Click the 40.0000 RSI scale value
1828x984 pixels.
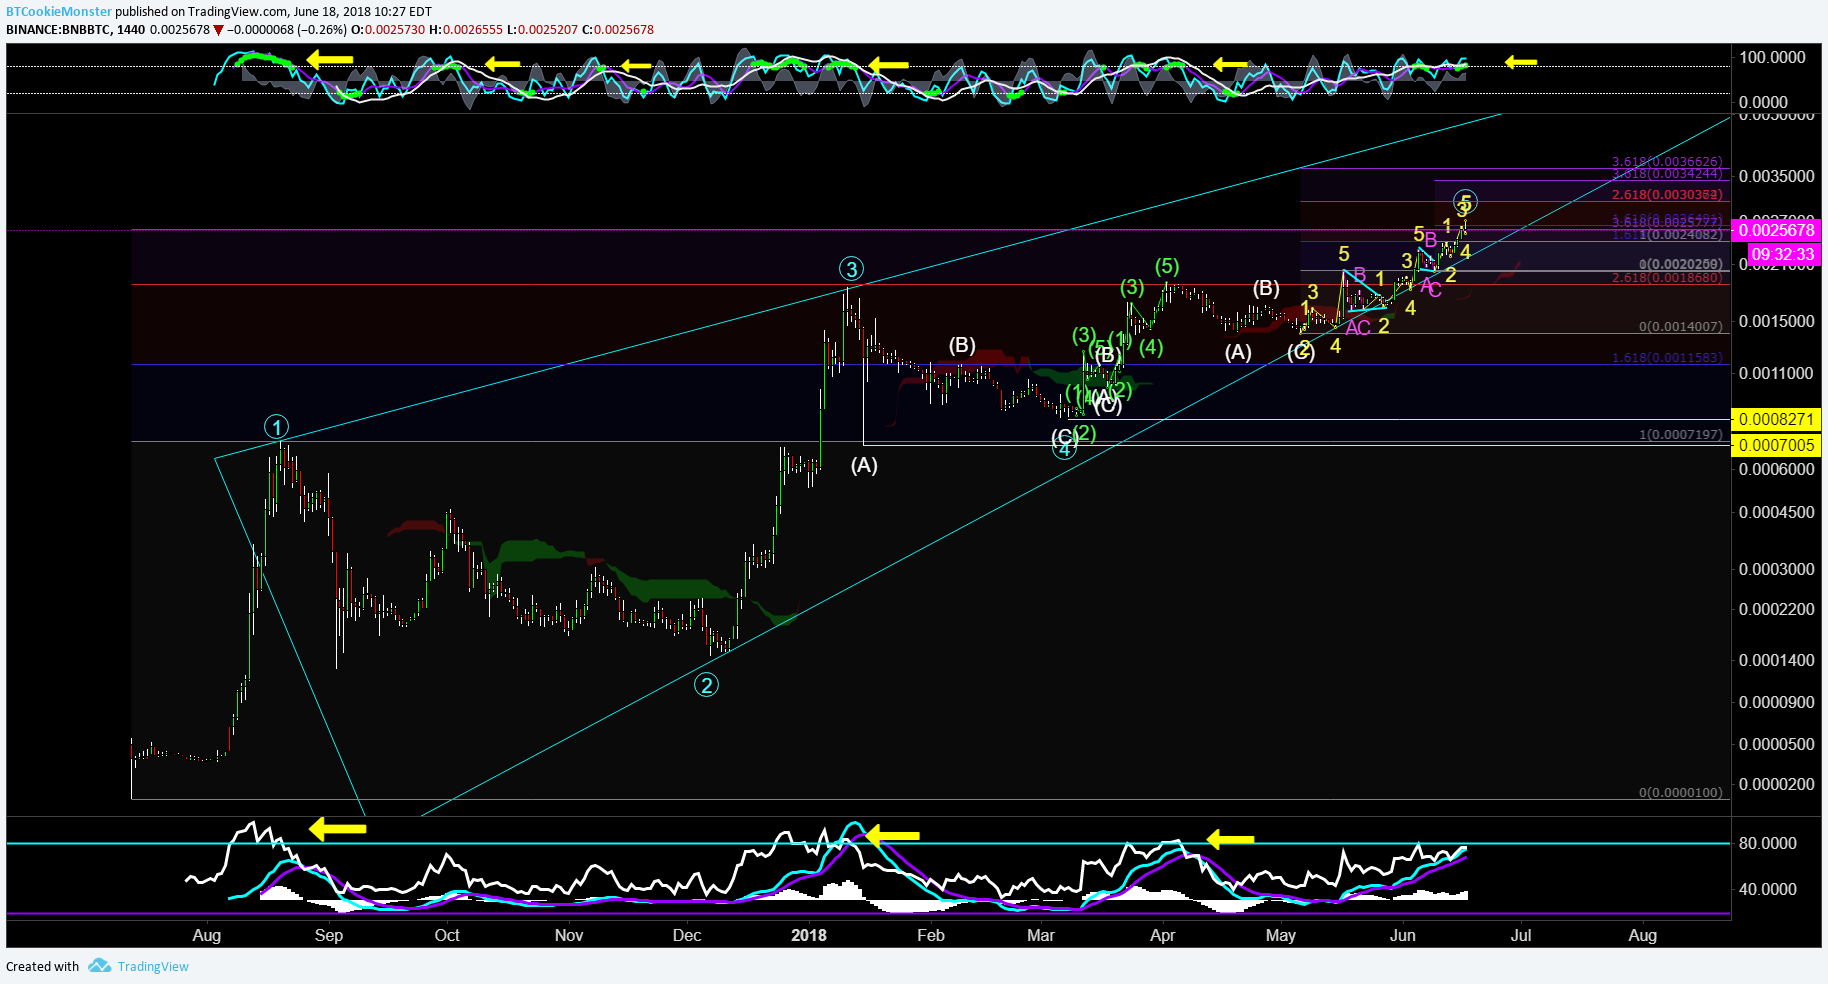1768,889
